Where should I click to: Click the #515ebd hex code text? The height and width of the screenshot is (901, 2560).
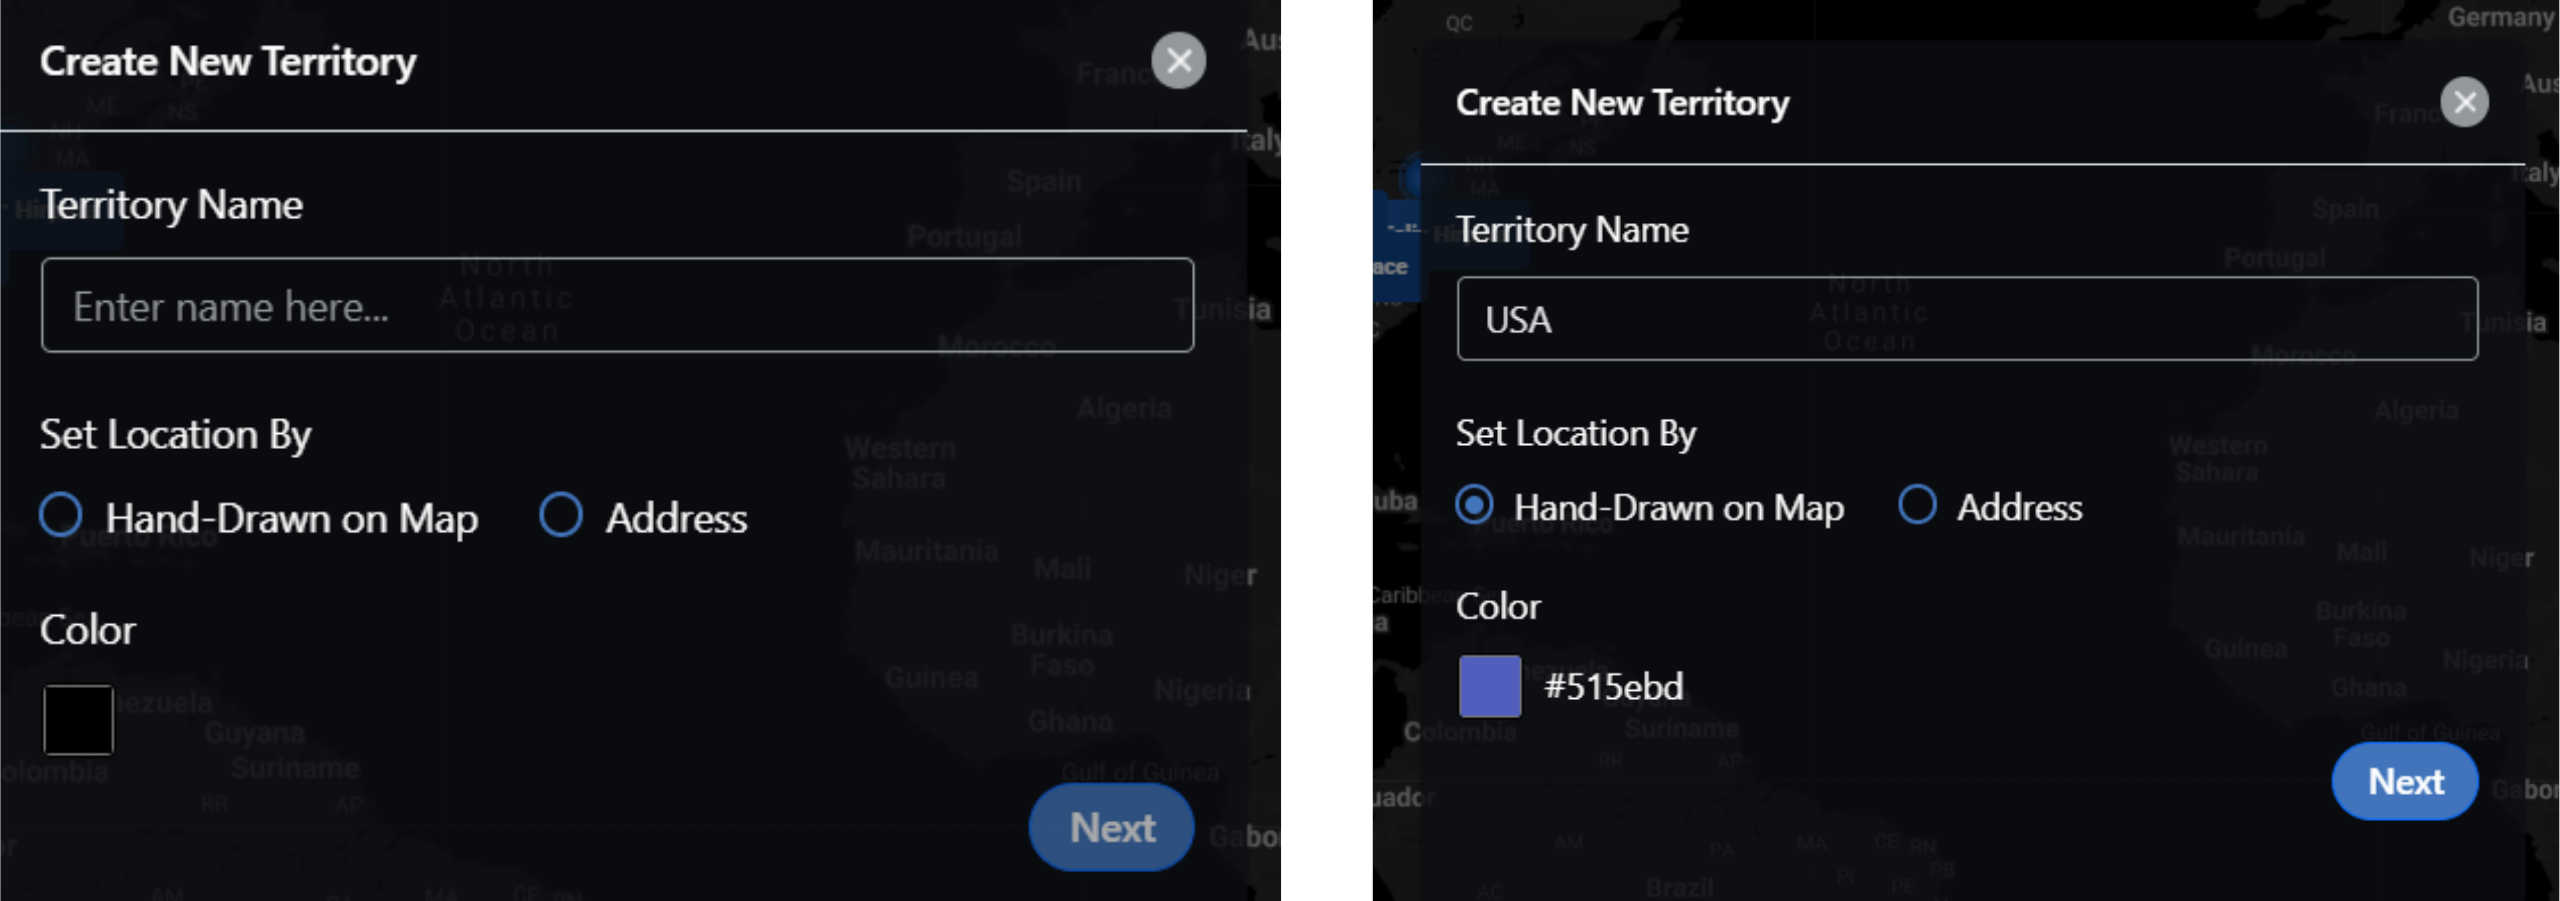pos(1613,687)
